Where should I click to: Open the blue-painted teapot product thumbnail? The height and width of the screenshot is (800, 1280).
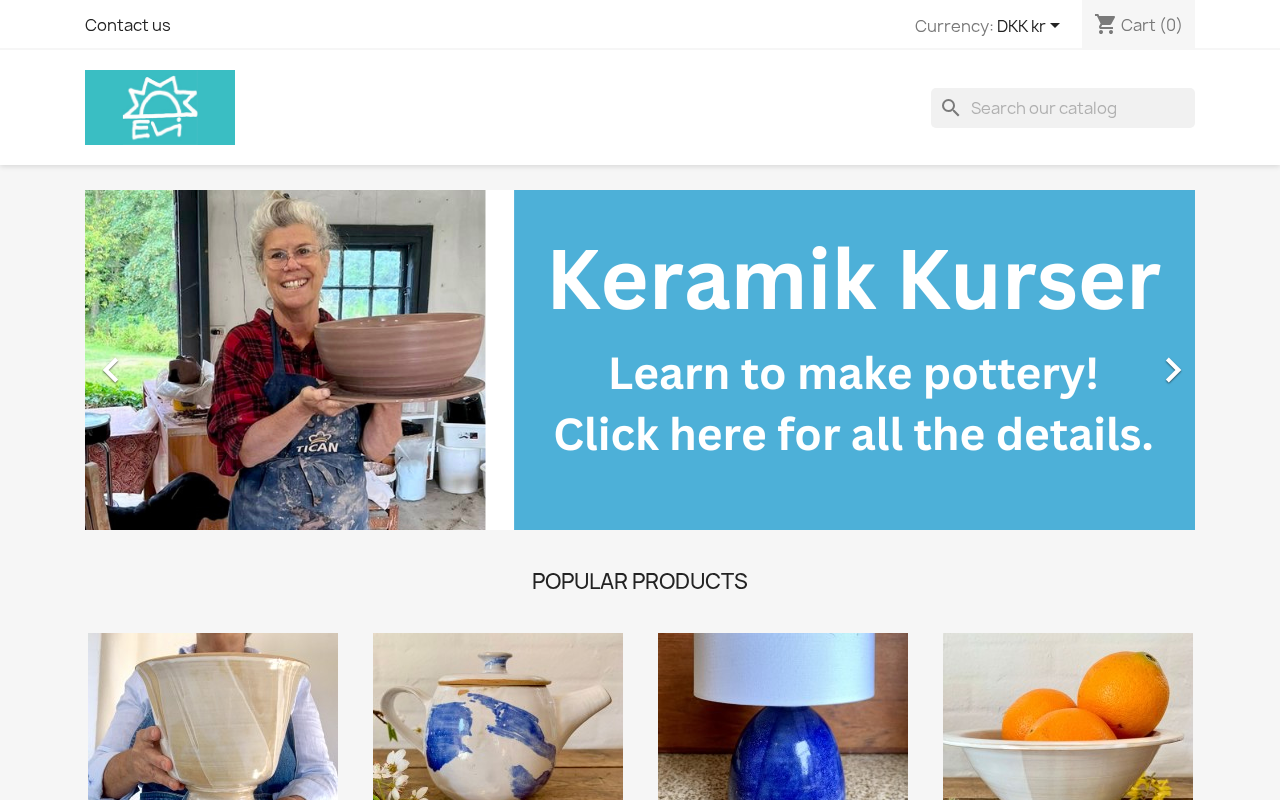498,716
